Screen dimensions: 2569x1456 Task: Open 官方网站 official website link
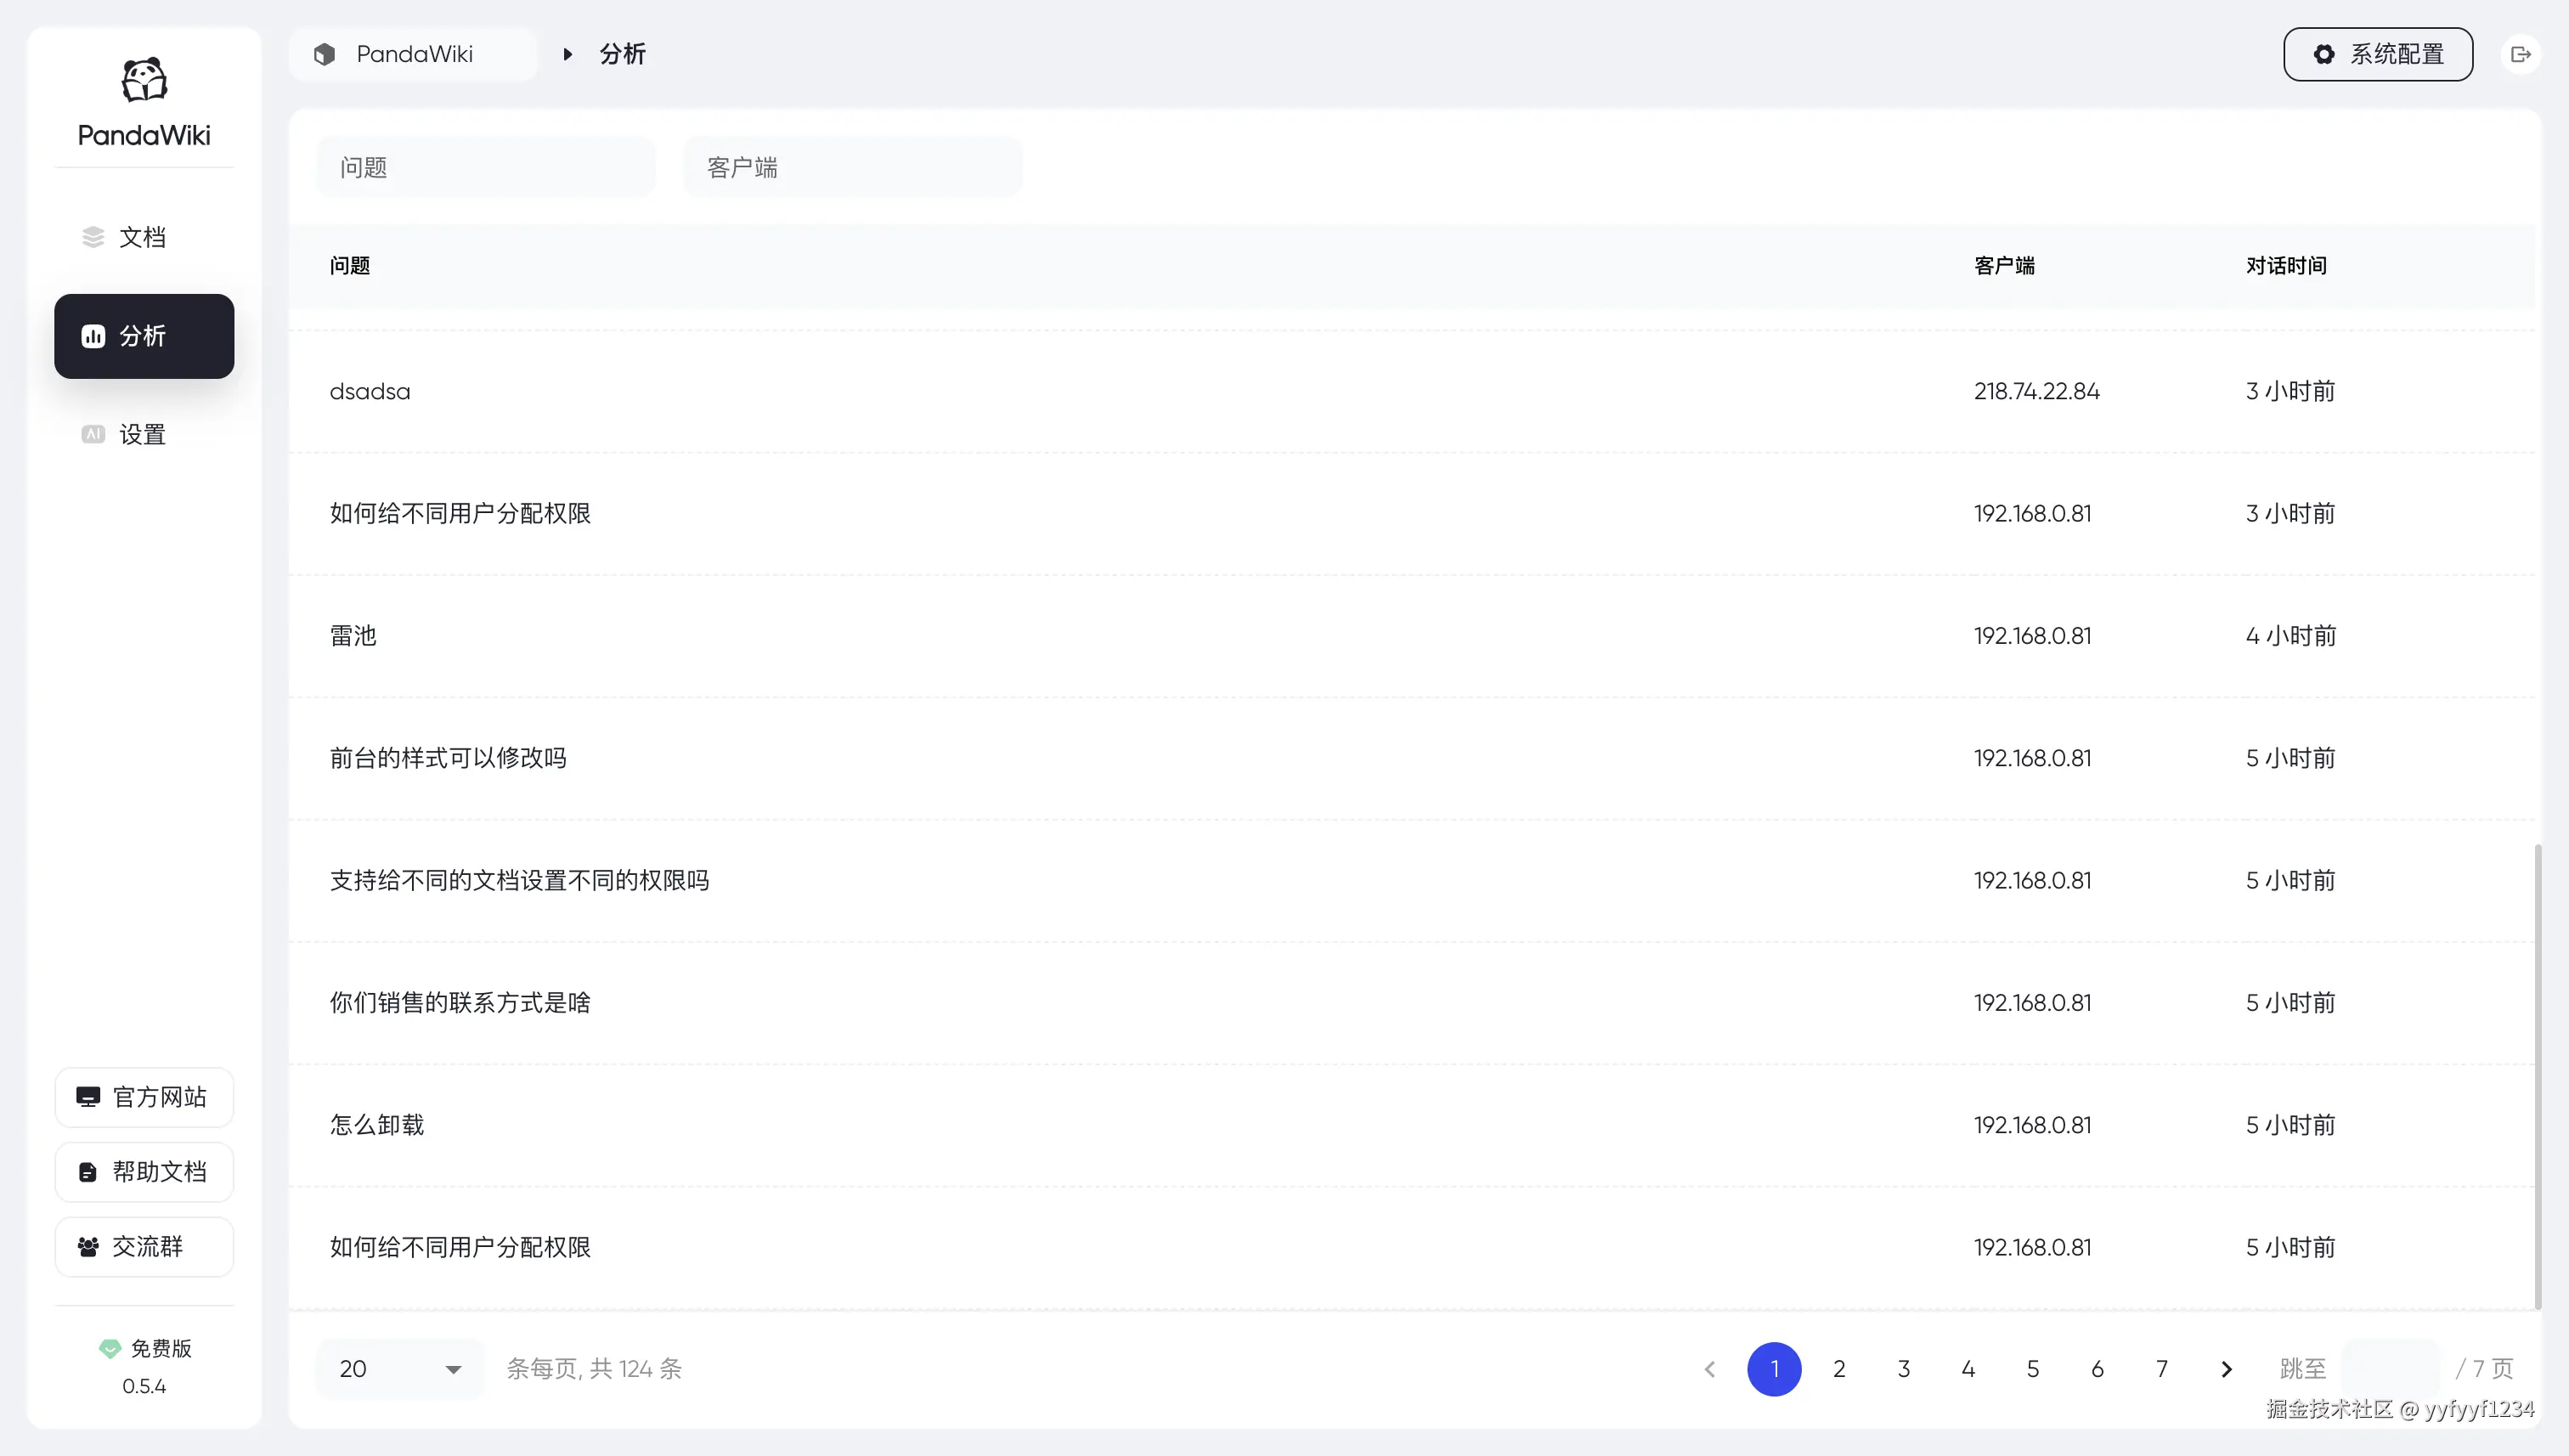pos(144,1097)
